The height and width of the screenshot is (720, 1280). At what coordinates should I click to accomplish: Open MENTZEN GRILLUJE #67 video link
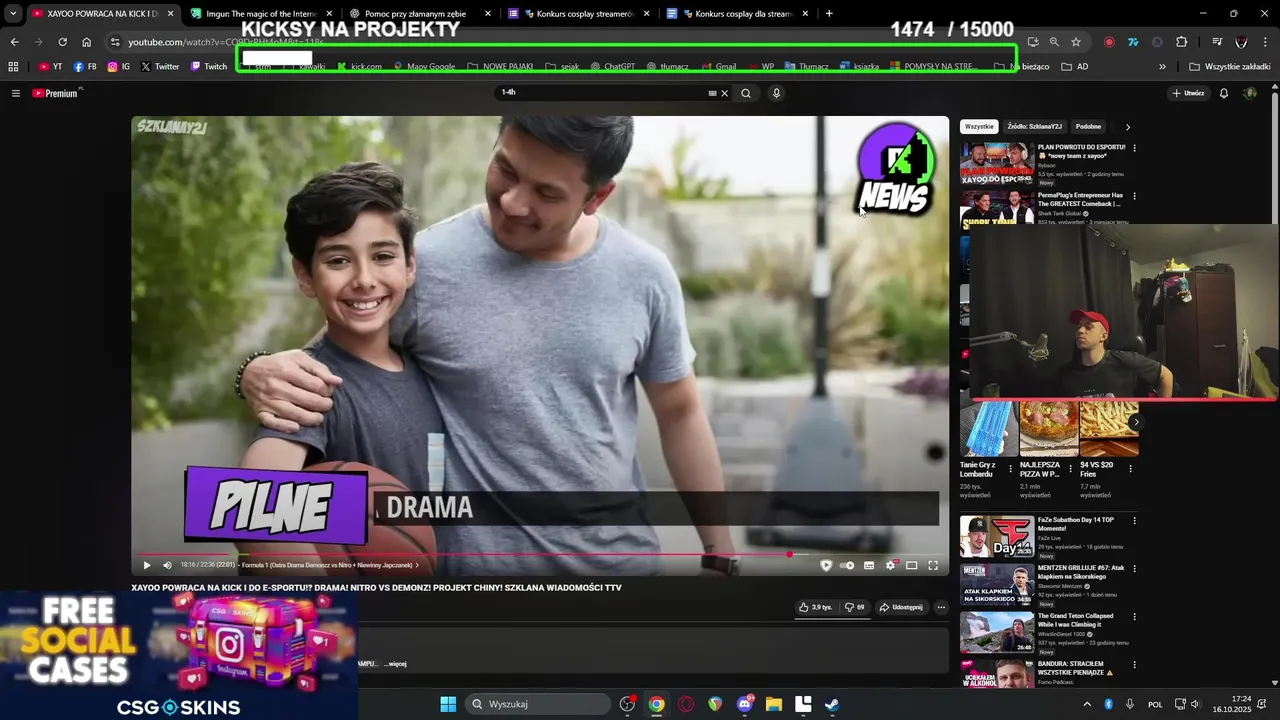[x=1081, y=572]
